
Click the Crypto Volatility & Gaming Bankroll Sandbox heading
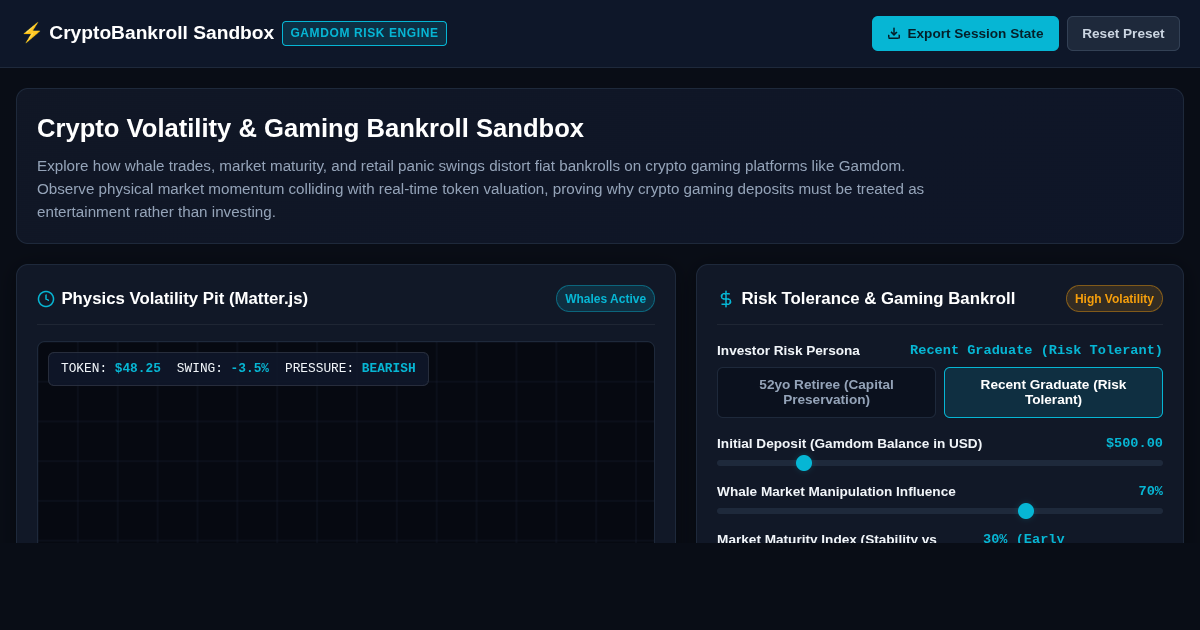(x=310, y=128)
